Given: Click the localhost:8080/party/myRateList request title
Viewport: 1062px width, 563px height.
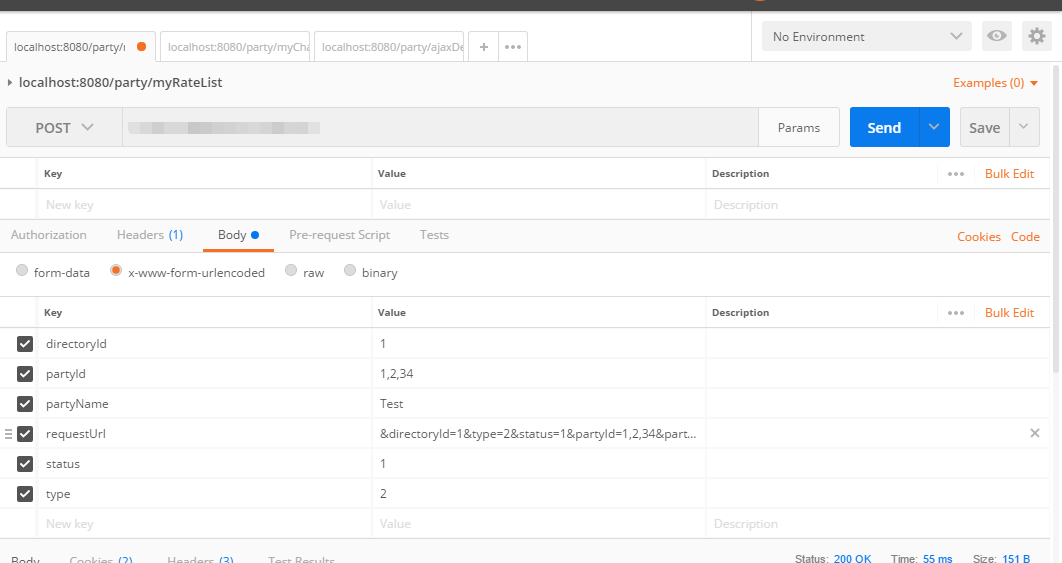Looking at the screenshot, I should point(121,83).
